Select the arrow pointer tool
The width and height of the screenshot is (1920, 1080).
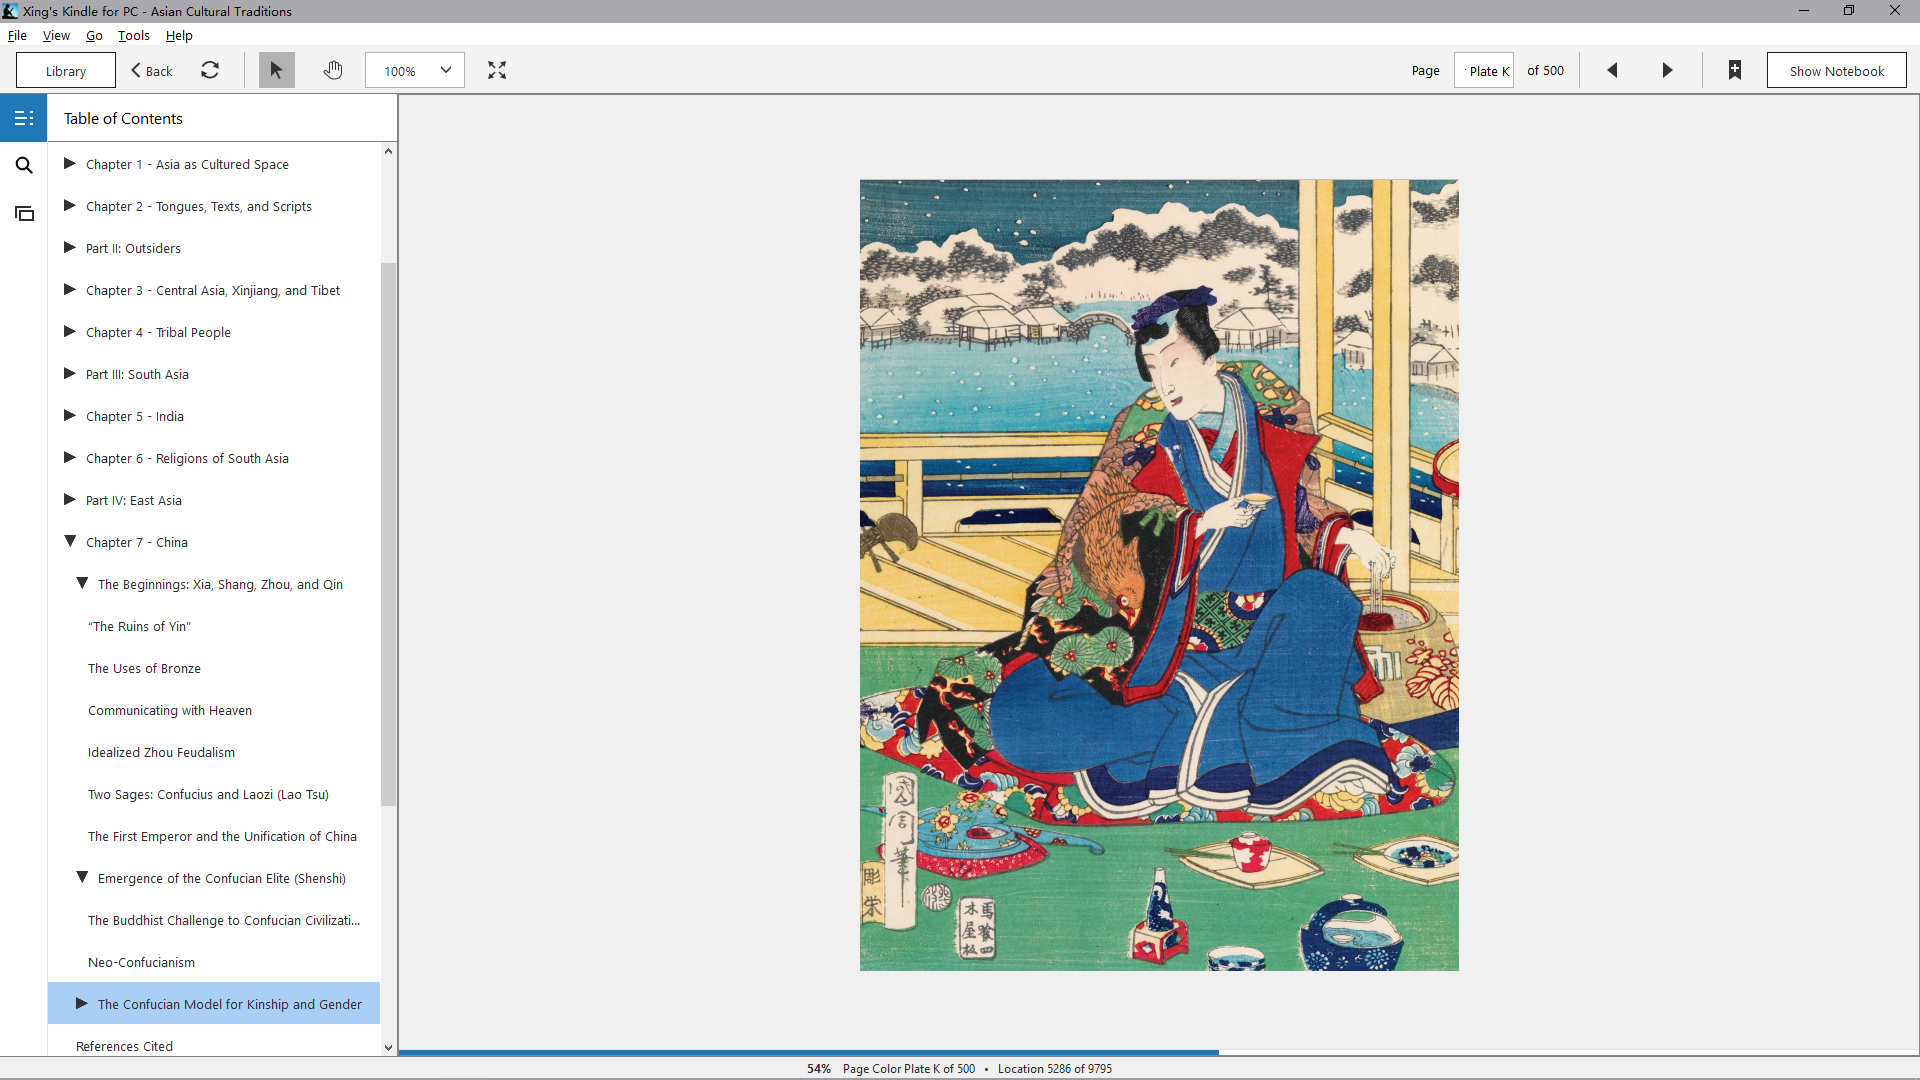coord(277,70)
